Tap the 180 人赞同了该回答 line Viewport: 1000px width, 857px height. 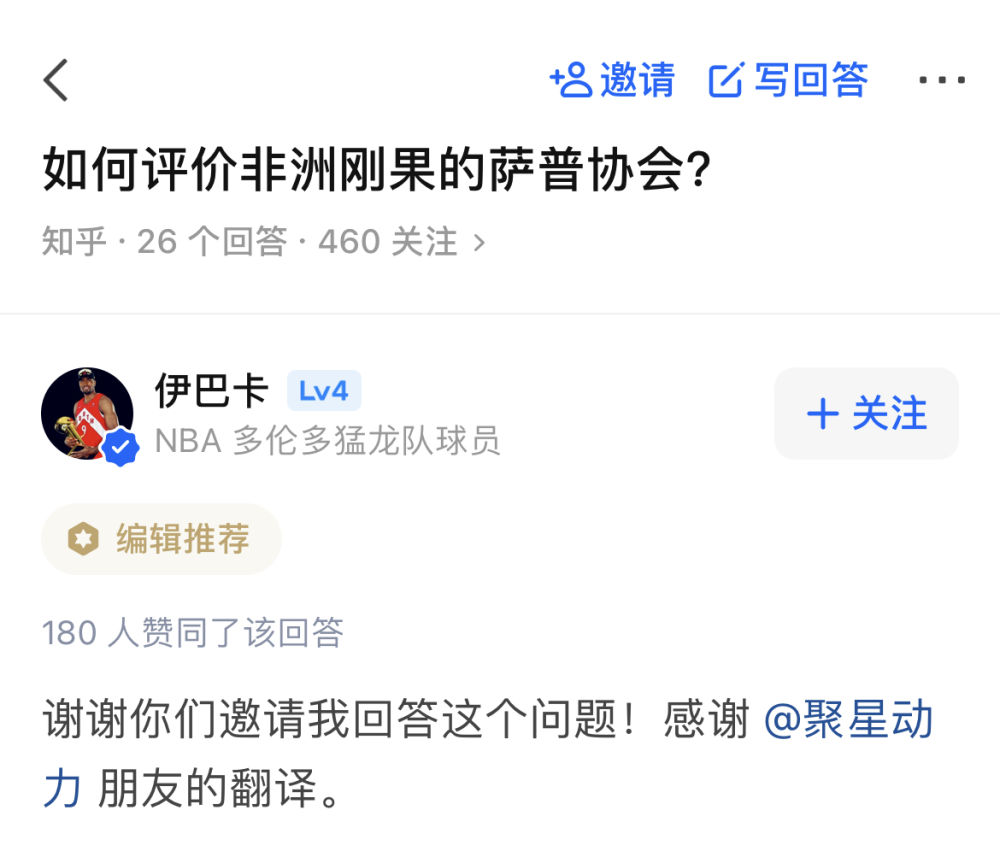pyautogui.click(x=193, y=633)
